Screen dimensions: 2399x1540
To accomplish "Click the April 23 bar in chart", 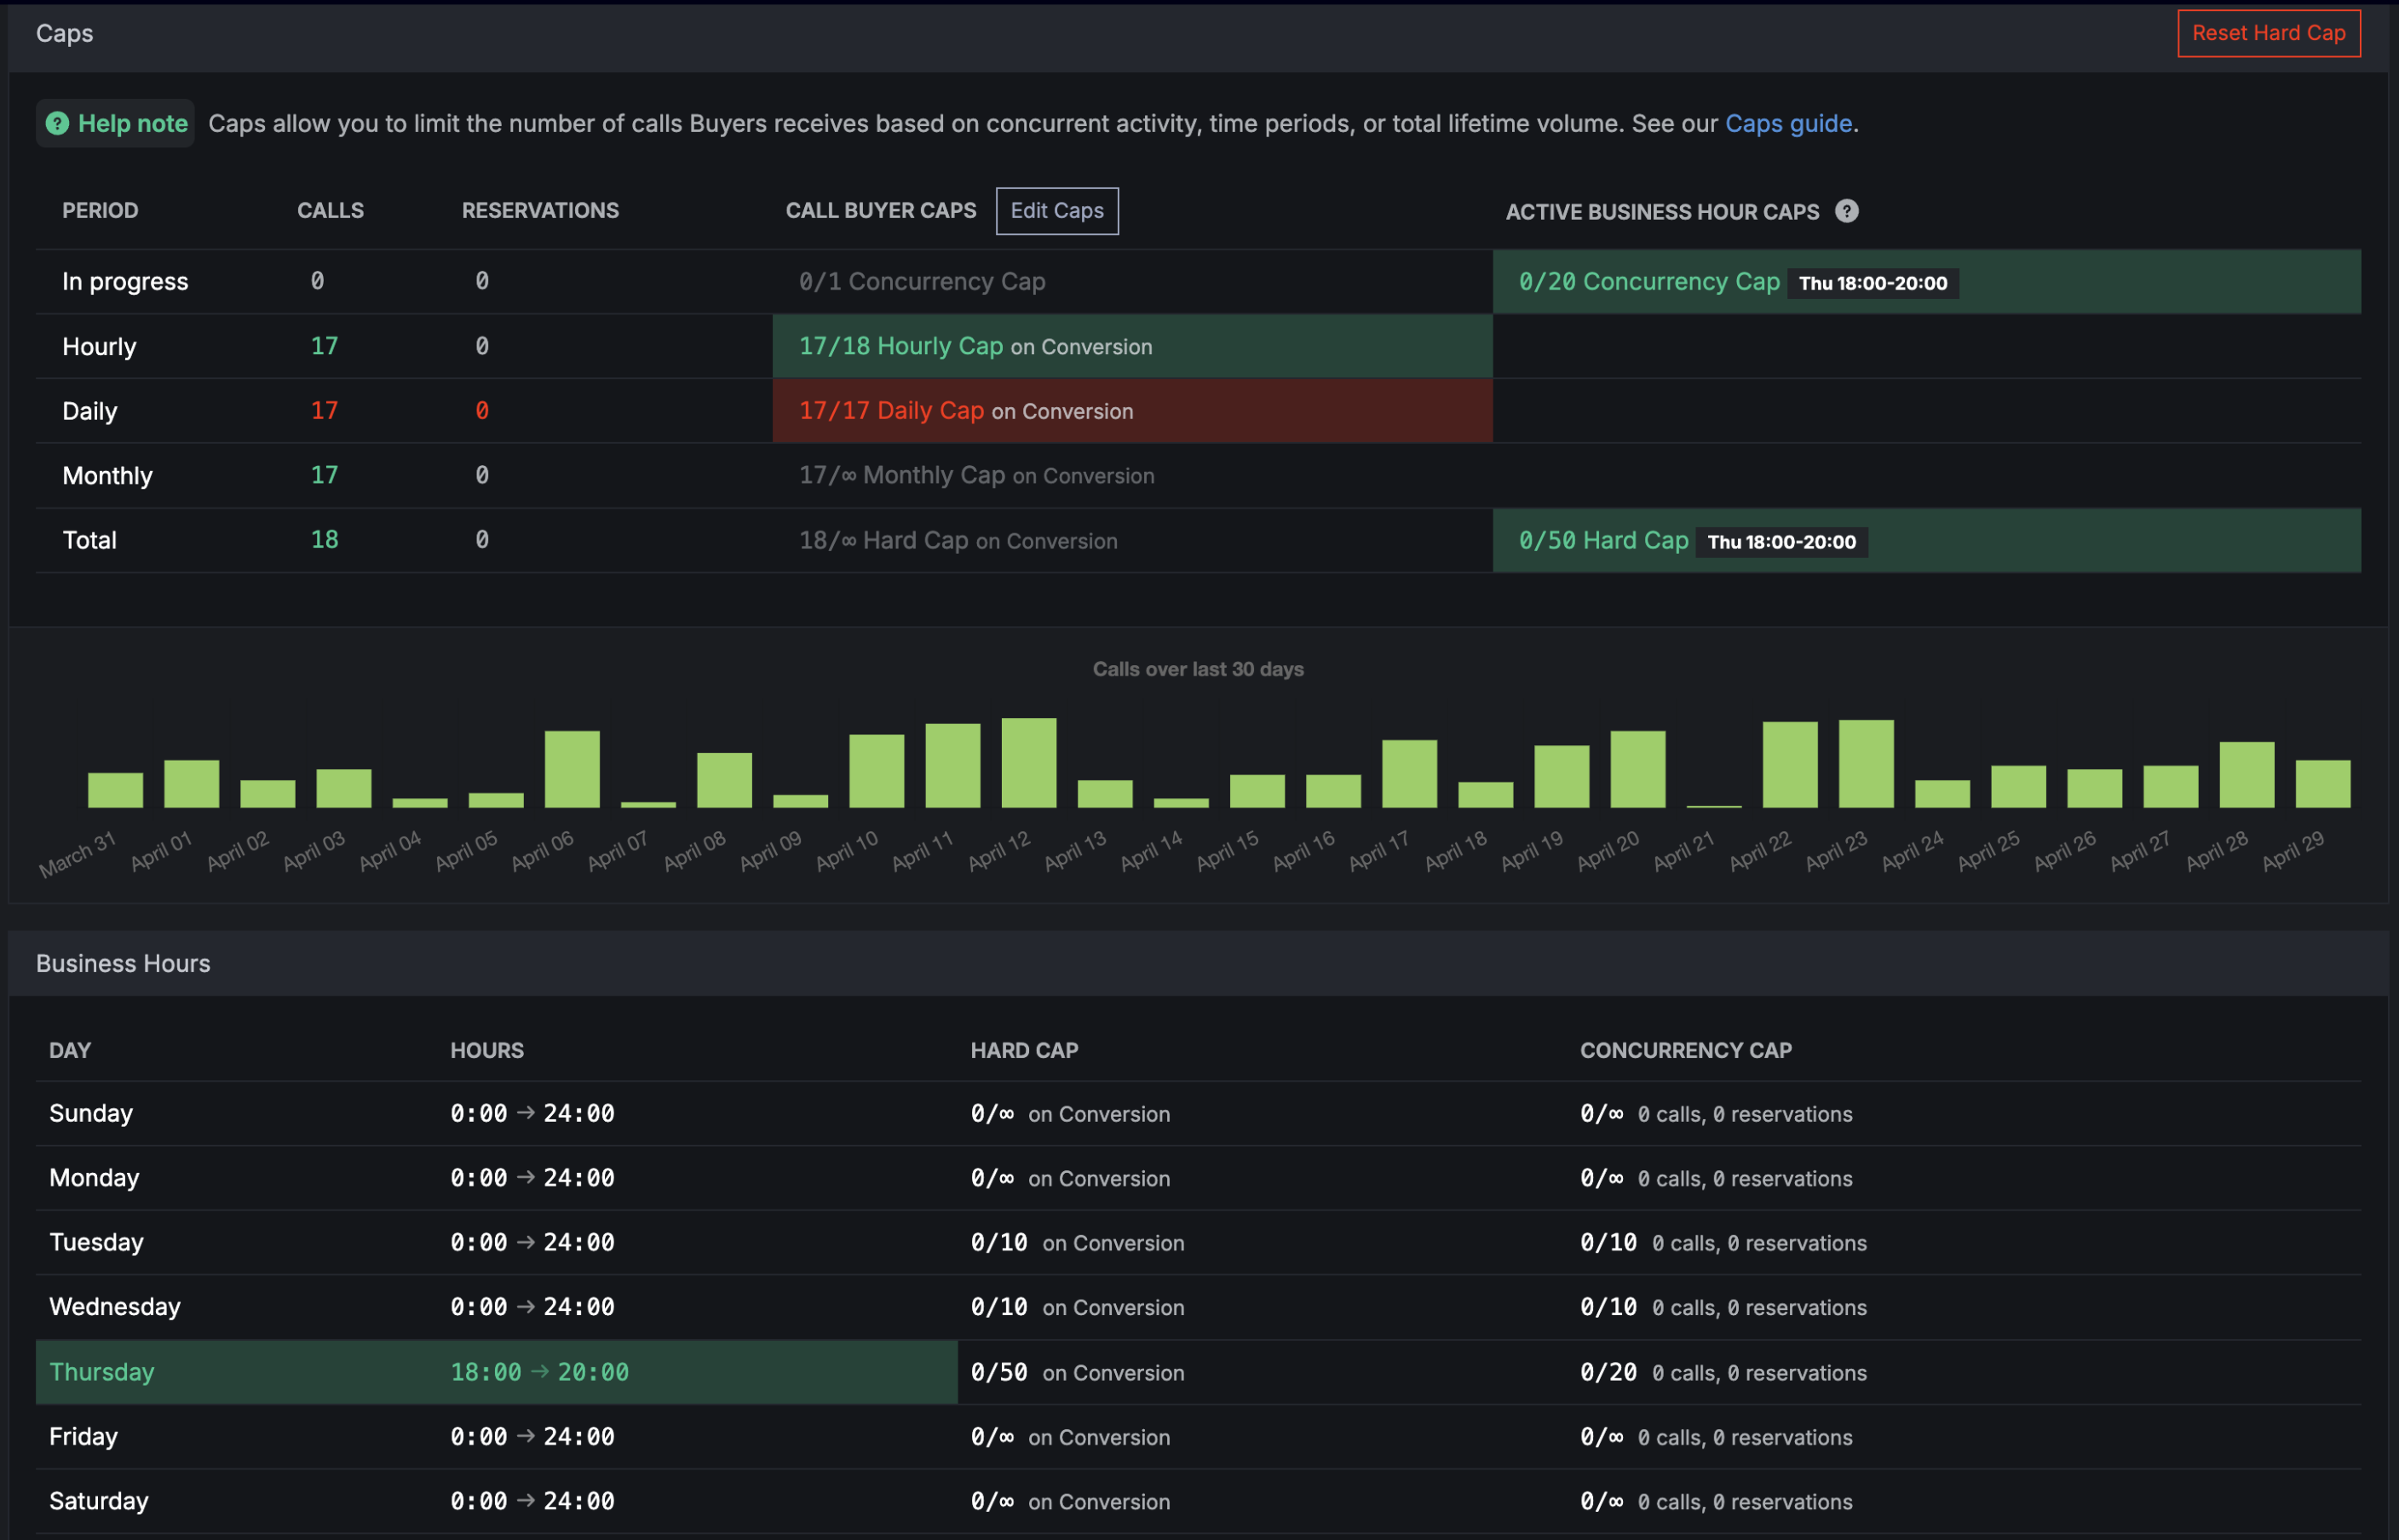I will pos(1865,764).
